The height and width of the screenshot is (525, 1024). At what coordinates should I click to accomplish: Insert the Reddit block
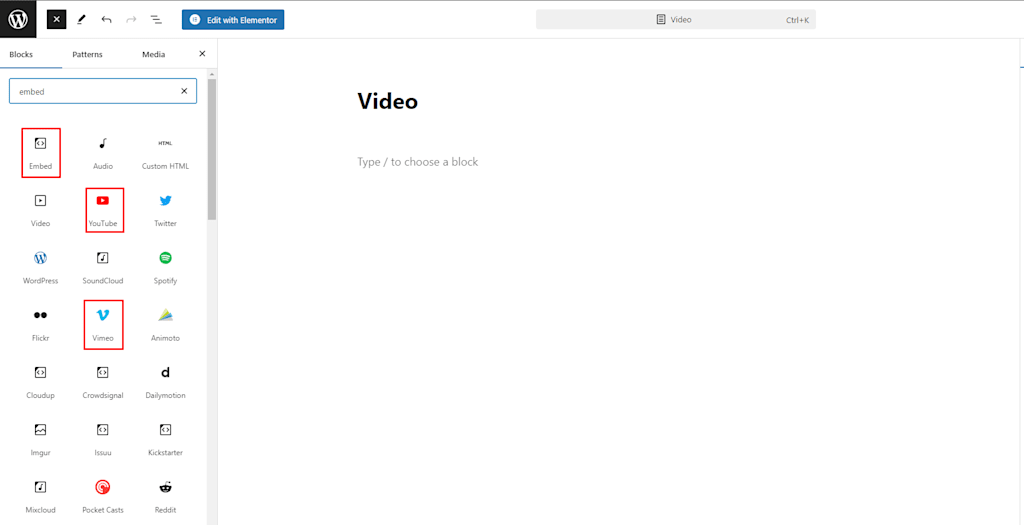[x=165, y=497]
